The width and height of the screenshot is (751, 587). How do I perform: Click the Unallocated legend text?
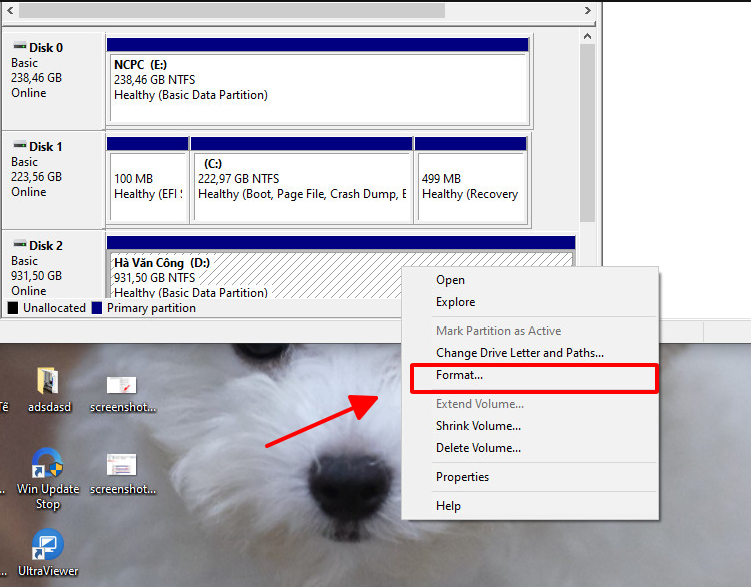click(x=54, y=308)
